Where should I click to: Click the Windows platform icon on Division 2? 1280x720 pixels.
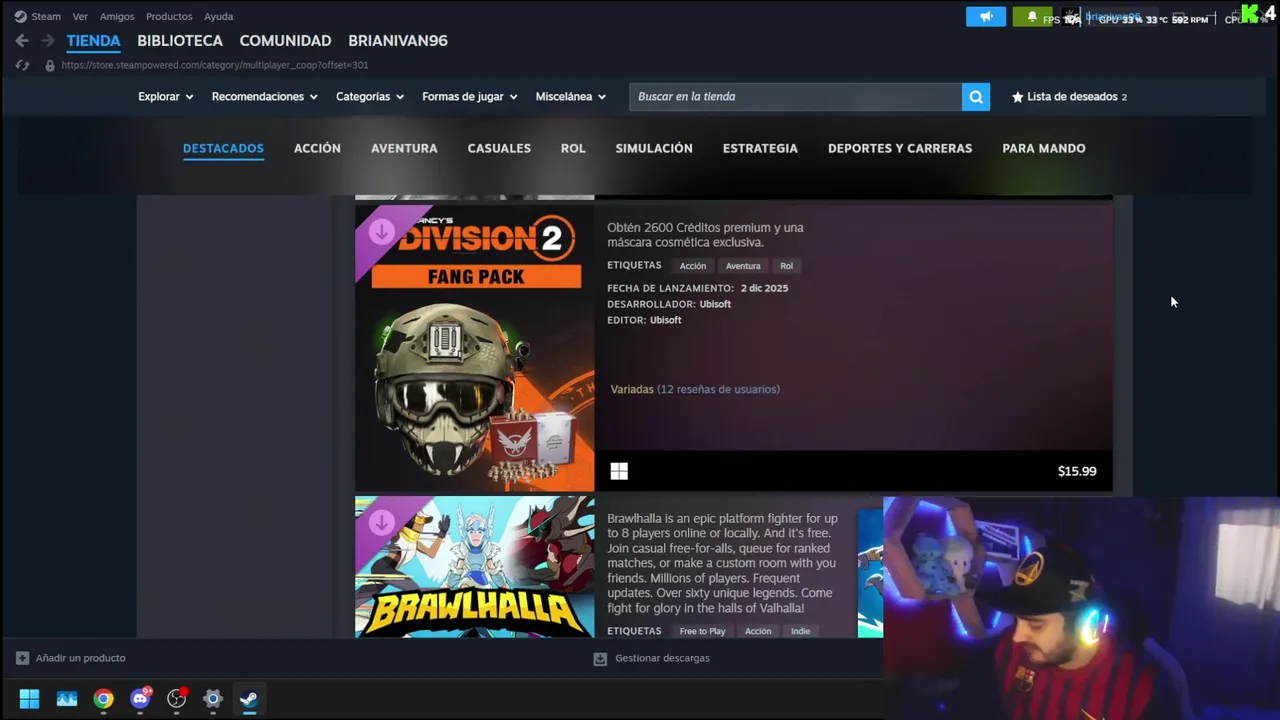(619, 471)
